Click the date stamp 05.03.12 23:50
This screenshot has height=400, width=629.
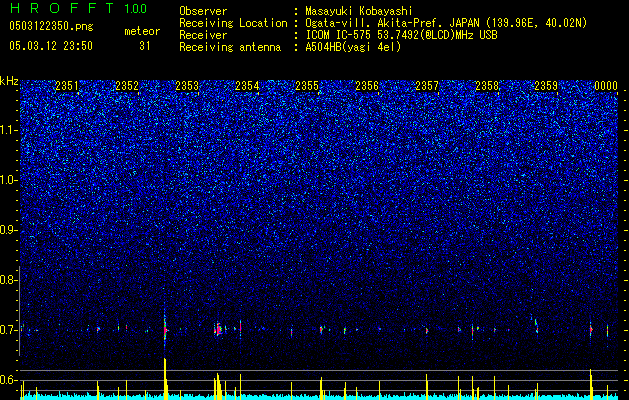pos(51,46)
